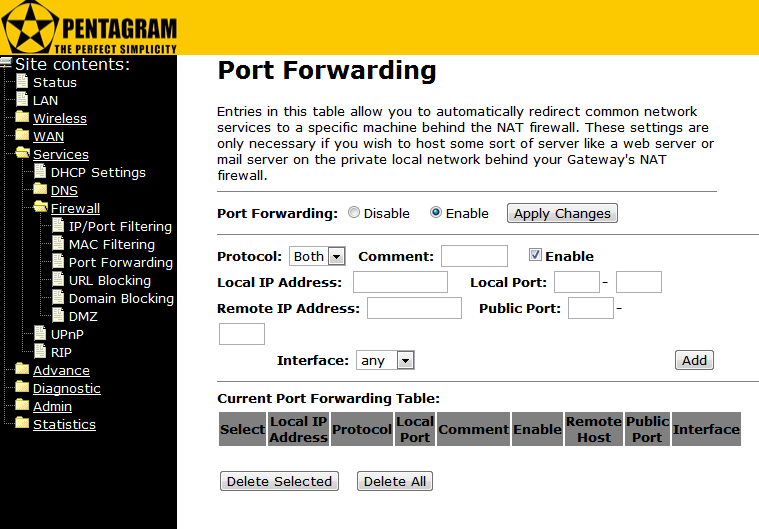This screenshot has height=529, width=759.
Task: Open the Interface dropdown
Action: click(x=385, y=360)
